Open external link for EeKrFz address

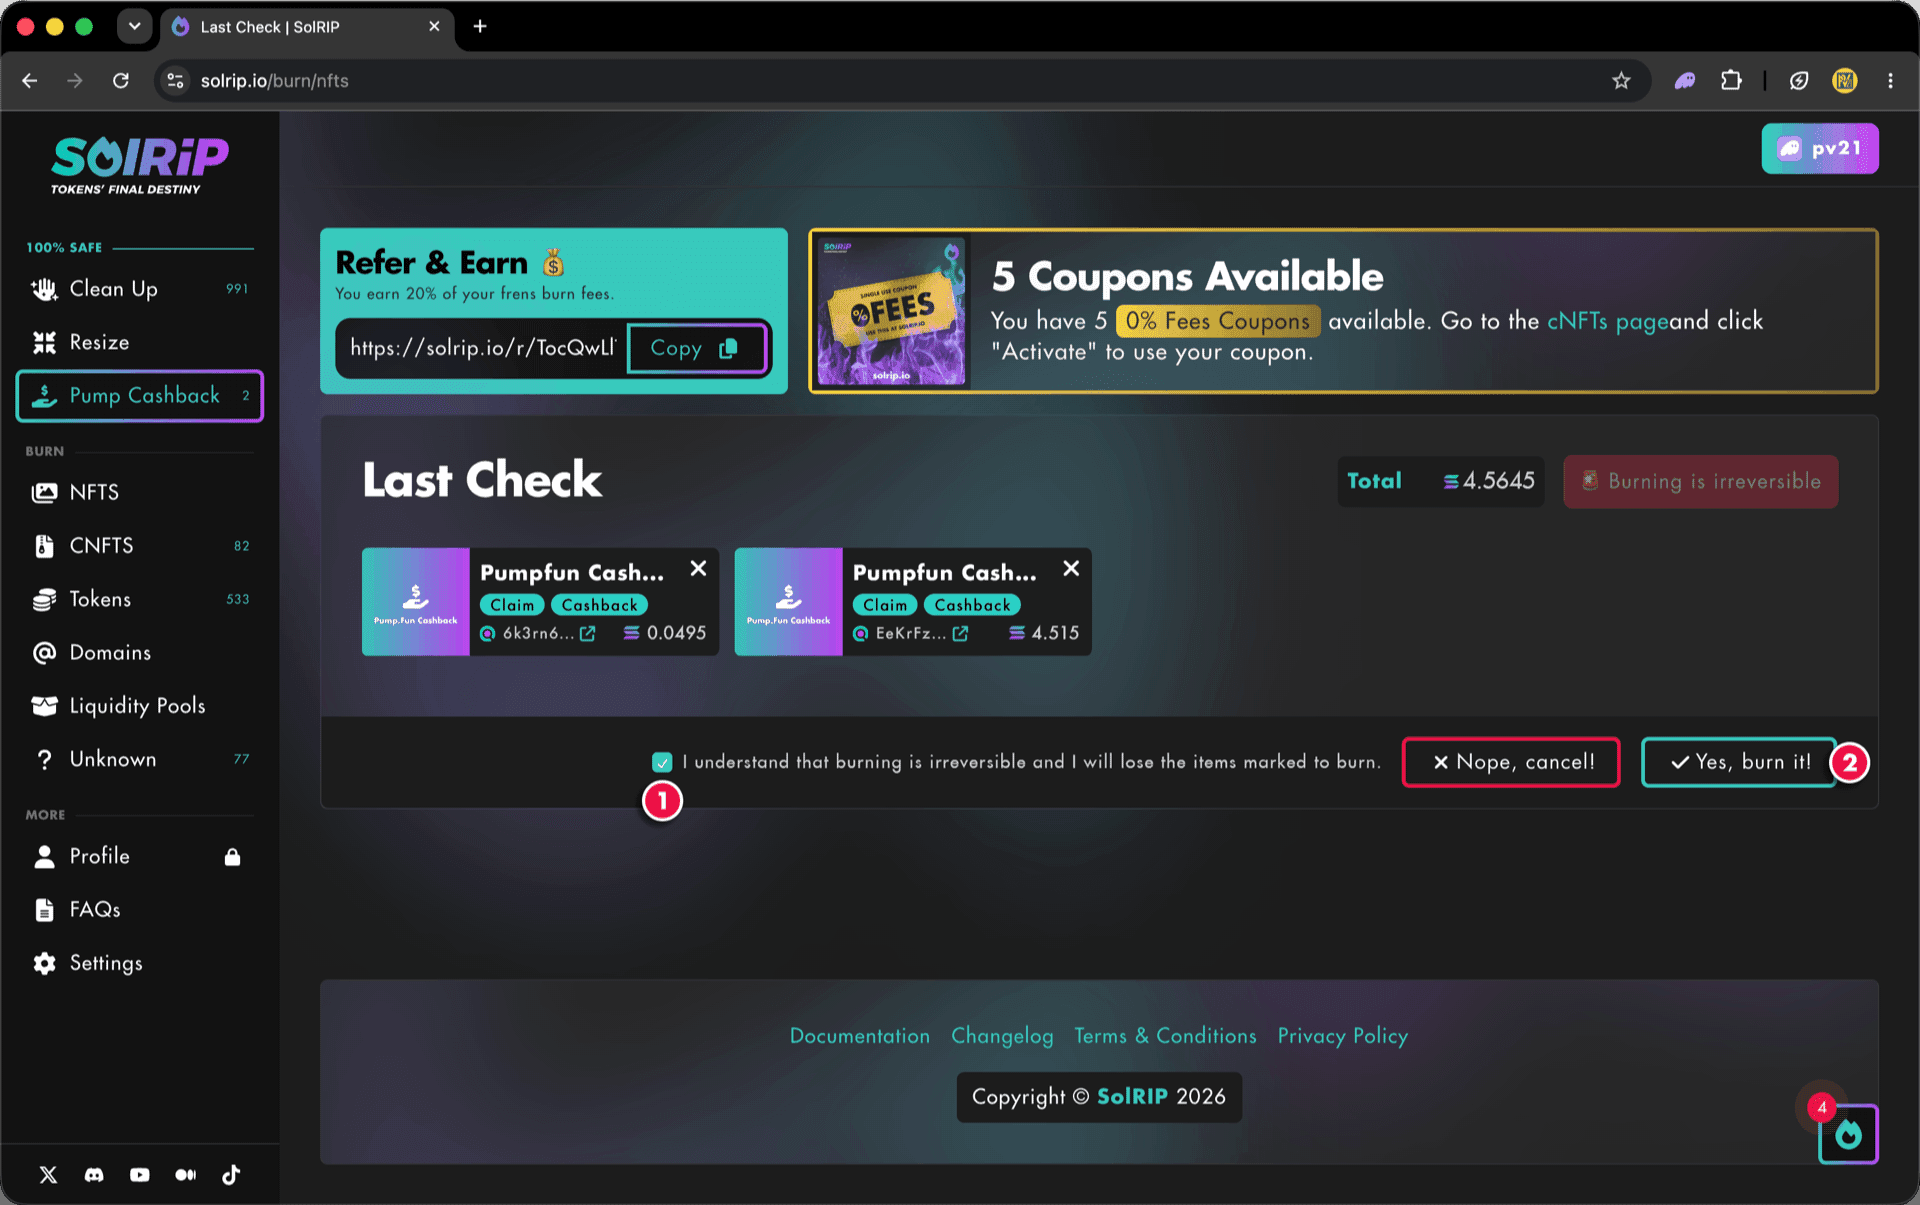(x=961, y=633)
